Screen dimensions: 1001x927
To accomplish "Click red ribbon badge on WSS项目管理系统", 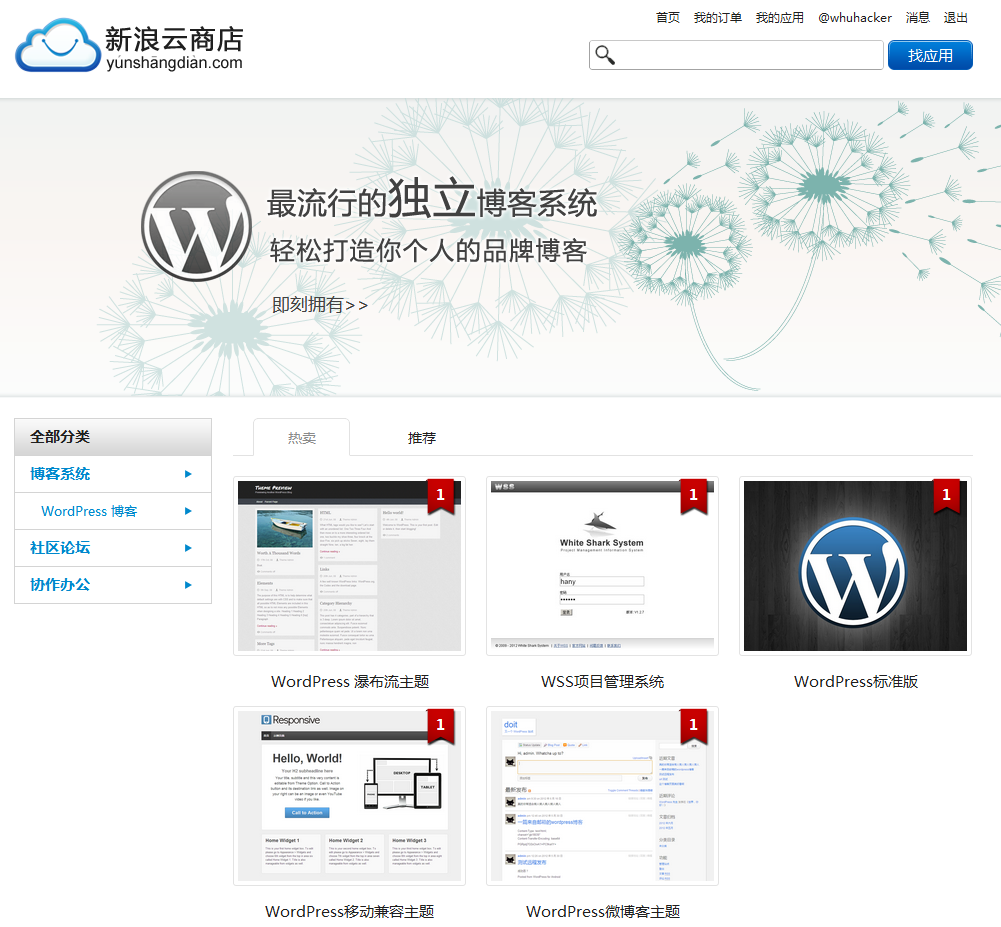I will 693,496.
